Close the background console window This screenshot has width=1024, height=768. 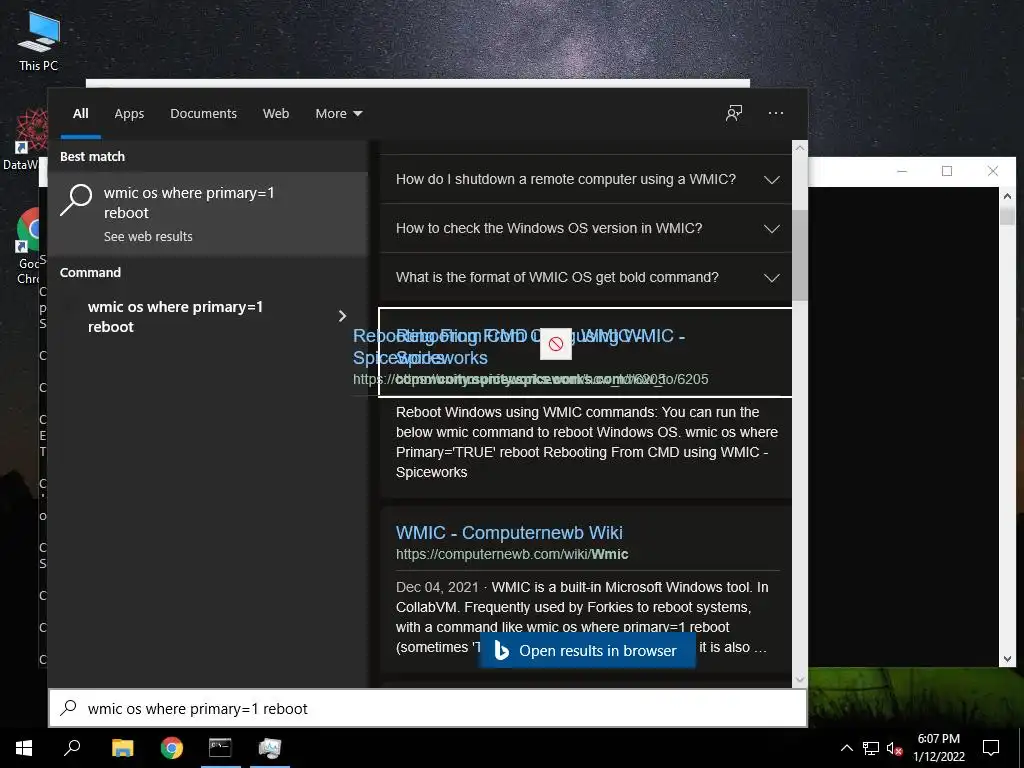point(993,171)
